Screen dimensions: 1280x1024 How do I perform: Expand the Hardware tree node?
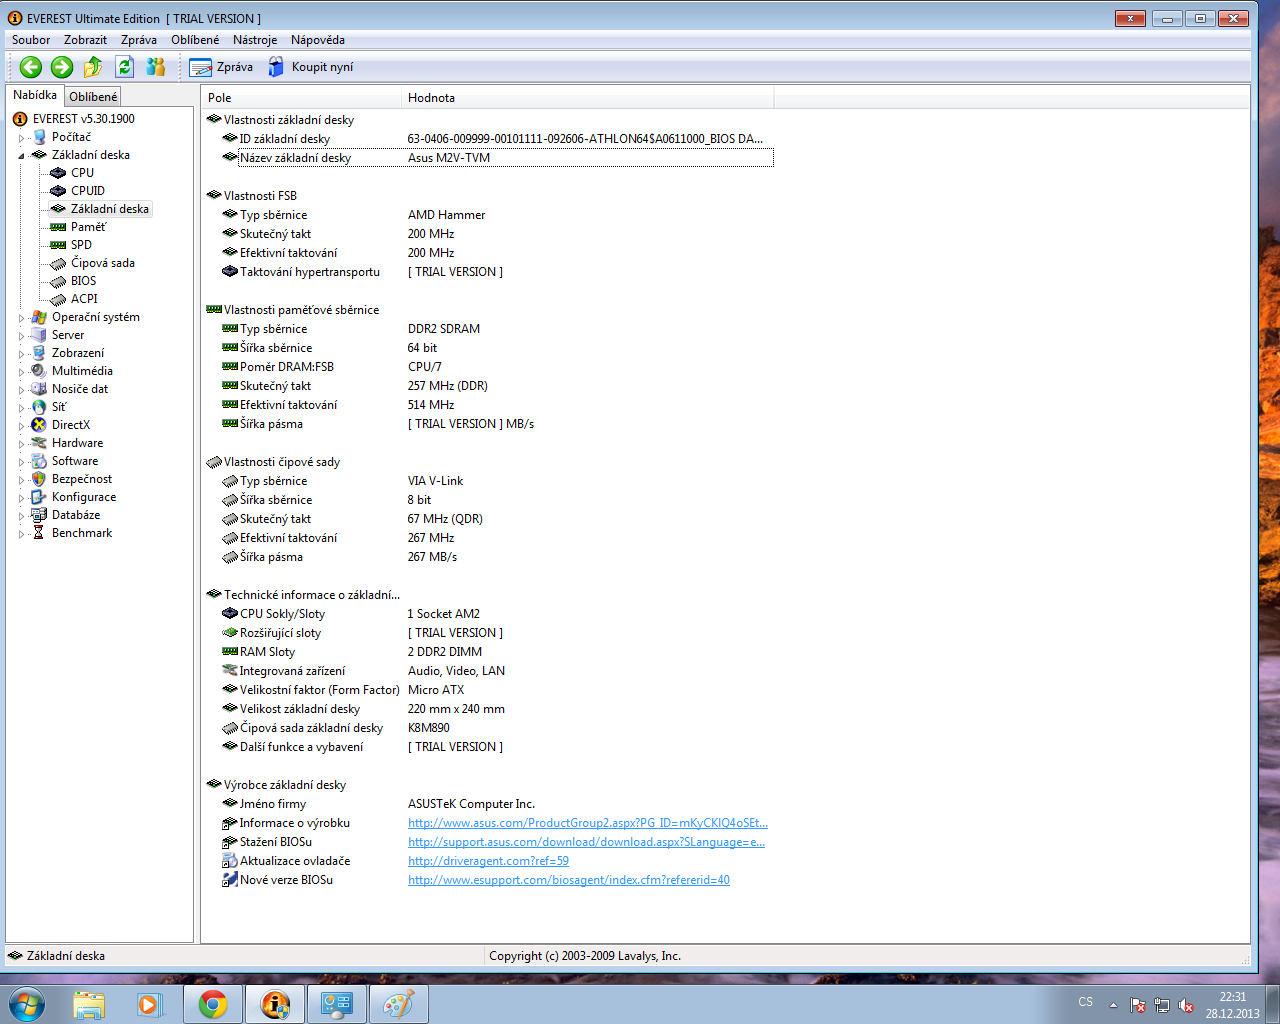(x=21, y=444)
